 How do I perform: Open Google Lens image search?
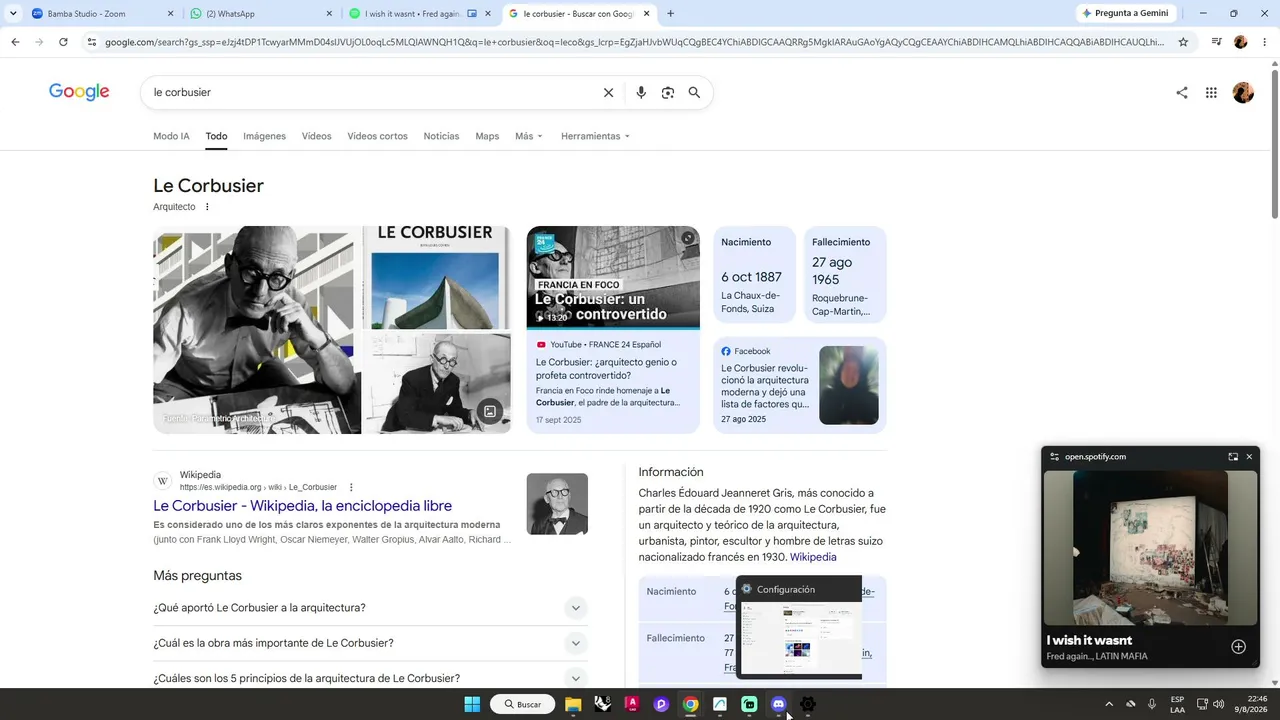coord(668,93)
